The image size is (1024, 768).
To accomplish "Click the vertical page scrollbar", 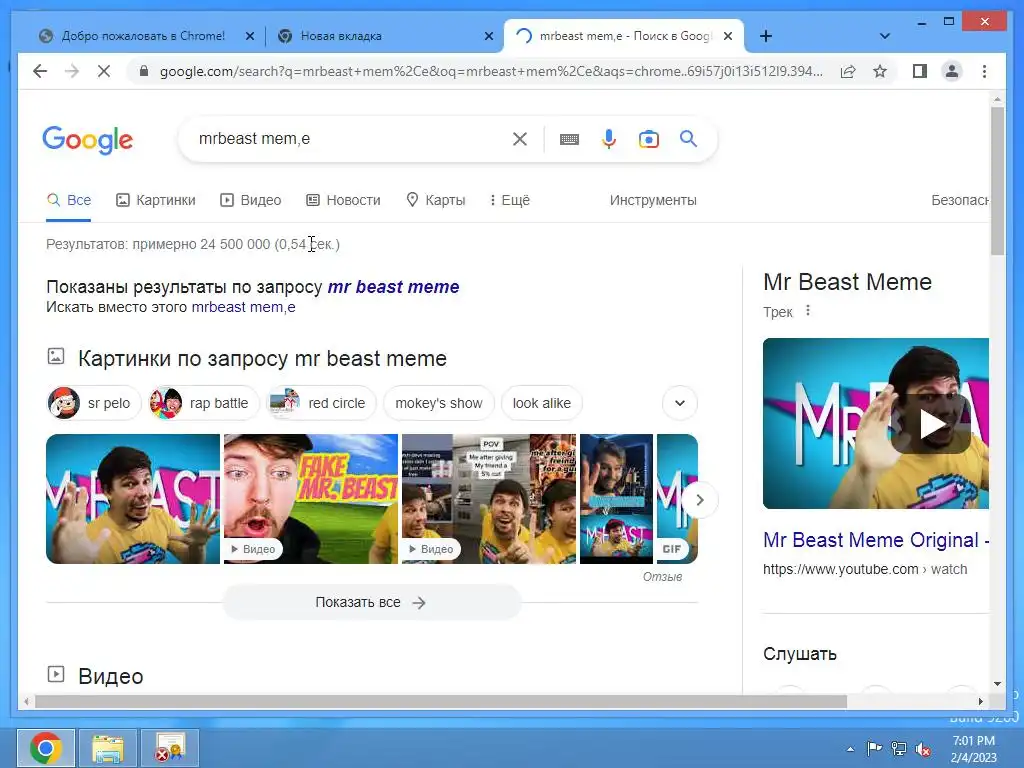I will (997, 182).
